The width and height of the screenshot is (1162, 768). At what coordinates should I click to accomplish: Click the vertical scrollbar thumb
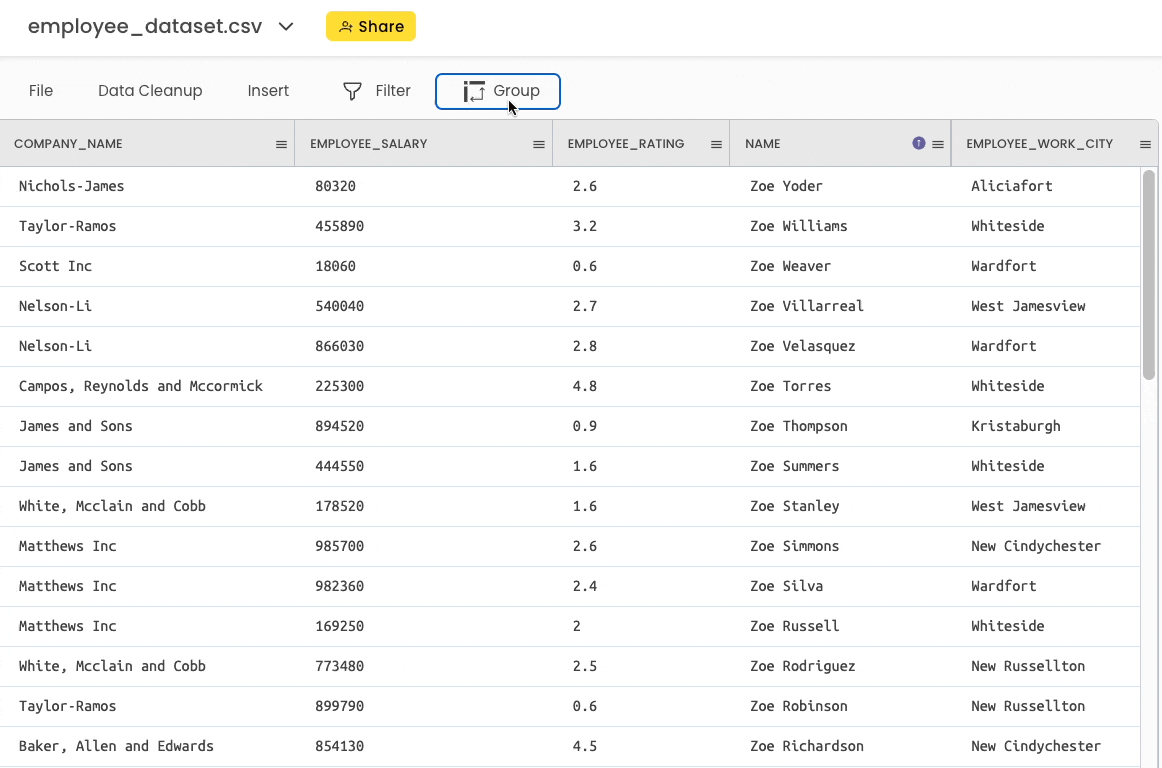tap(1149, 275)
